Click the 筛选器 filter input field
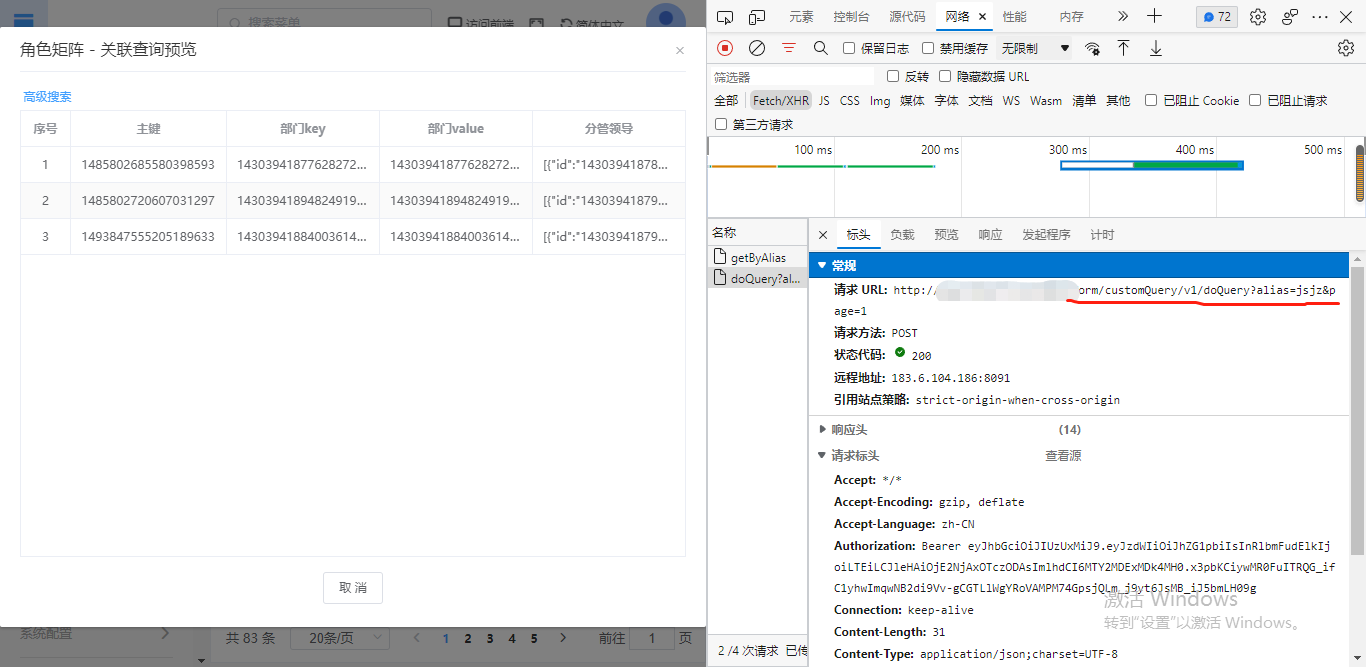Screen dimensions: 1366x667 click(790, 77)
